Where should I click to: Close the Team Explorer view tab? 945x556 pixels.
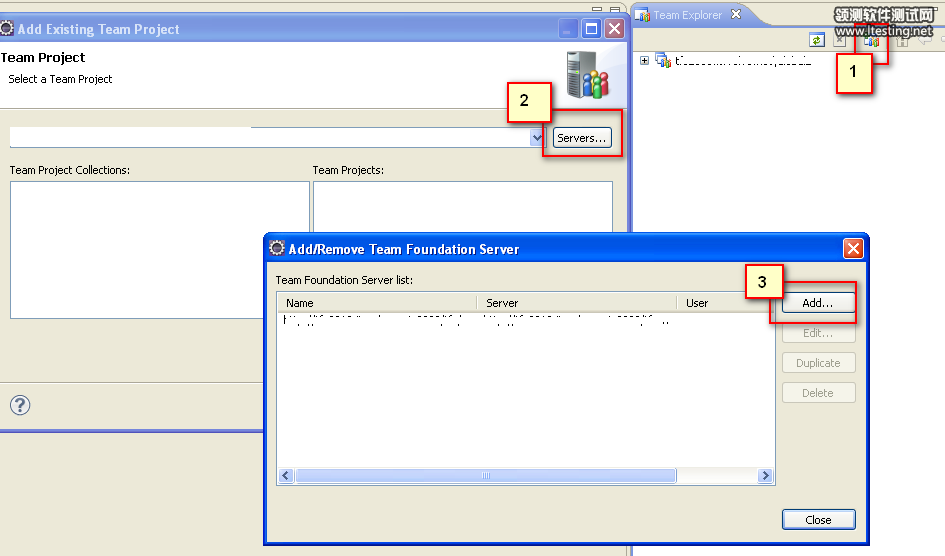pos(736,14)
